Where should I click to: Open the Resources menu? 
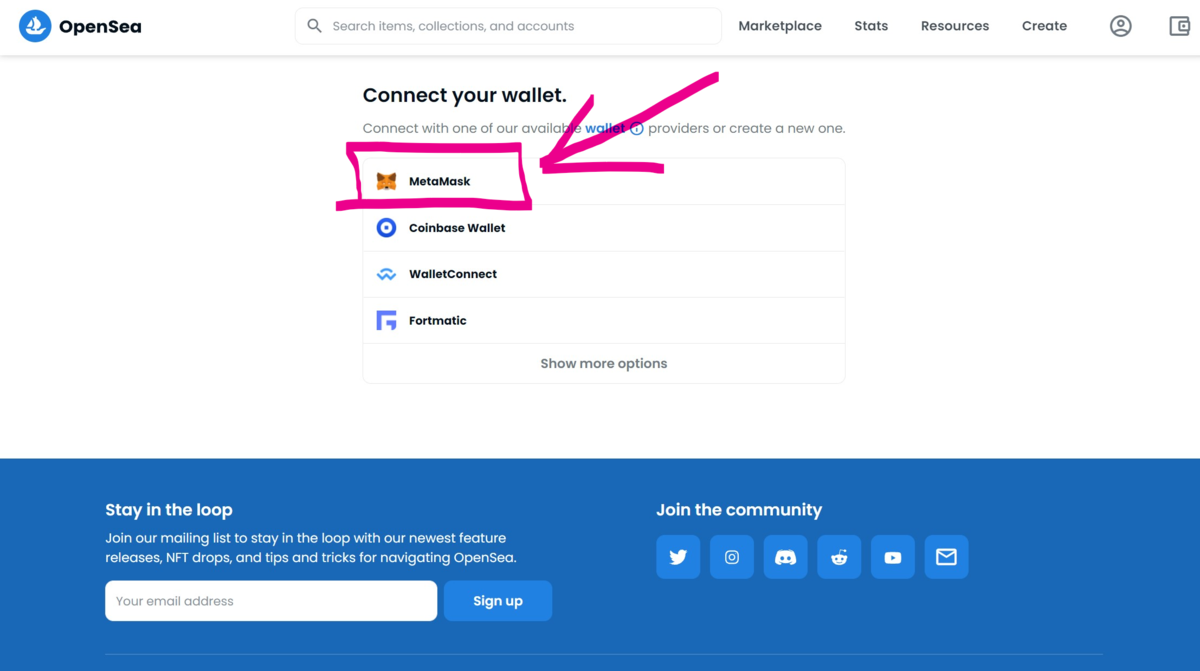[955, 26]
